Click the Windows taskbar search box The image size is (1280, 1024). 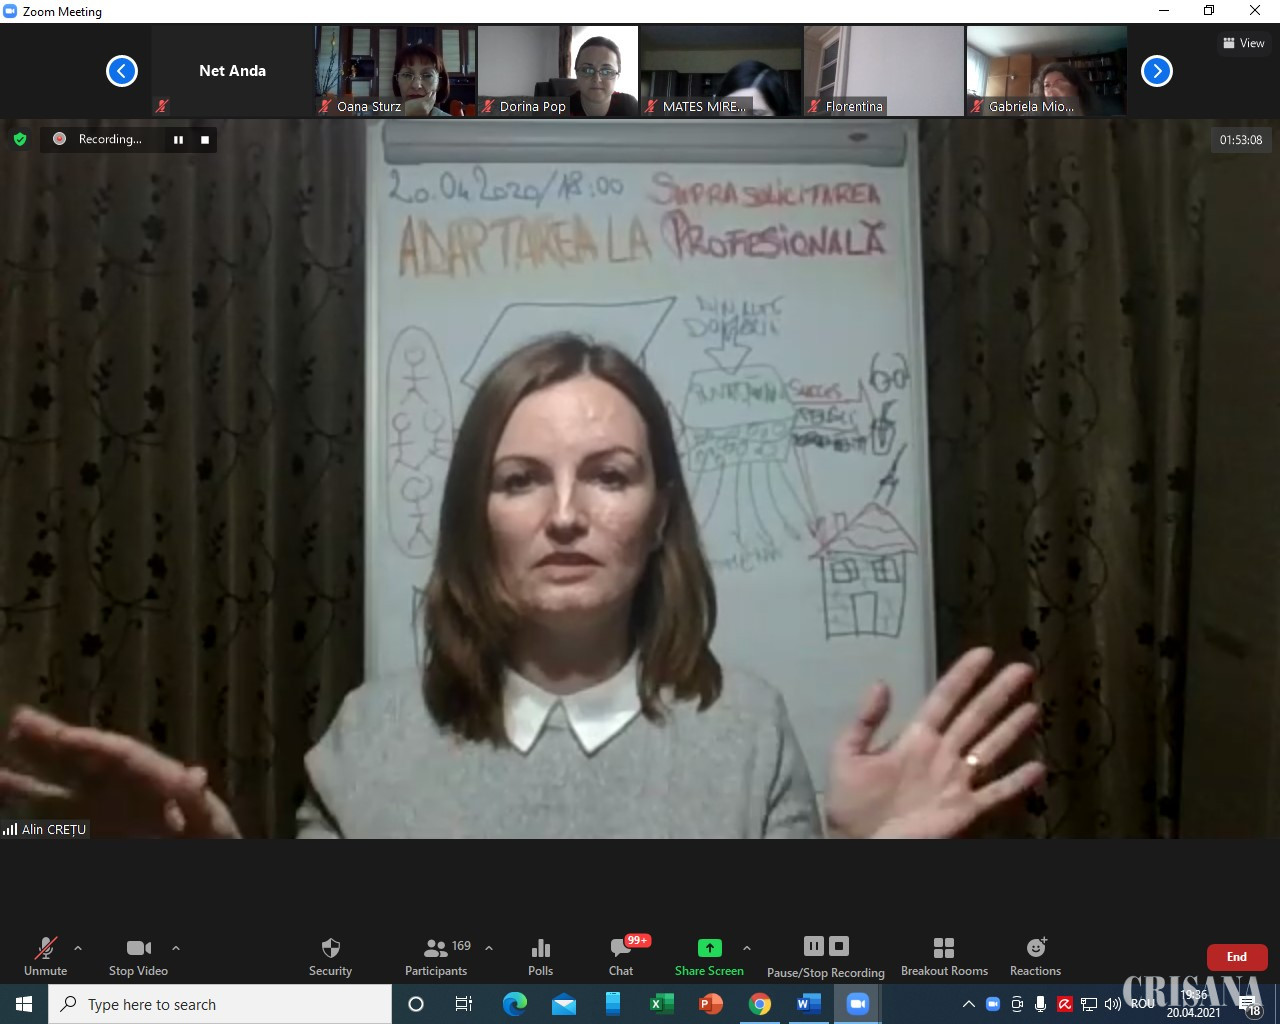coord(220,1004)
